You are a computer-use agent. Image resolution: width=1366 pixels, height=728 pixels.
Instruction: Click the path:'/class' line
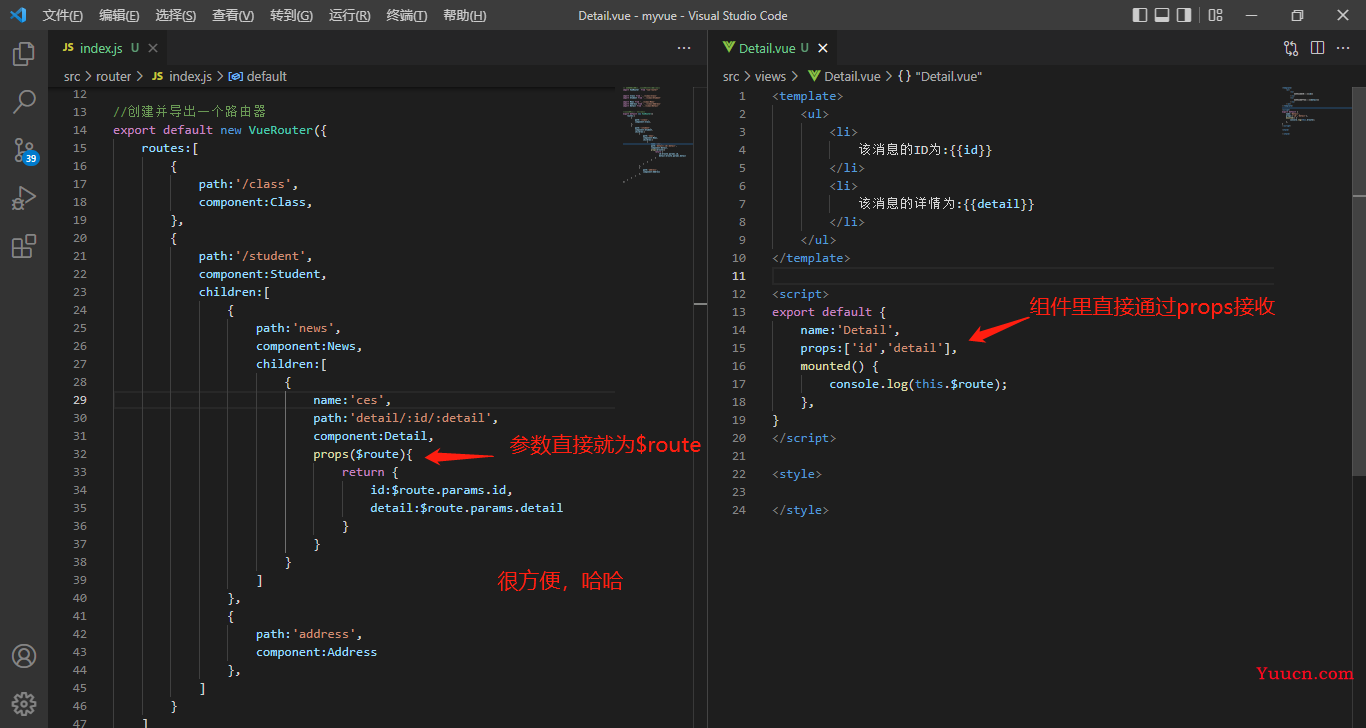248,184
